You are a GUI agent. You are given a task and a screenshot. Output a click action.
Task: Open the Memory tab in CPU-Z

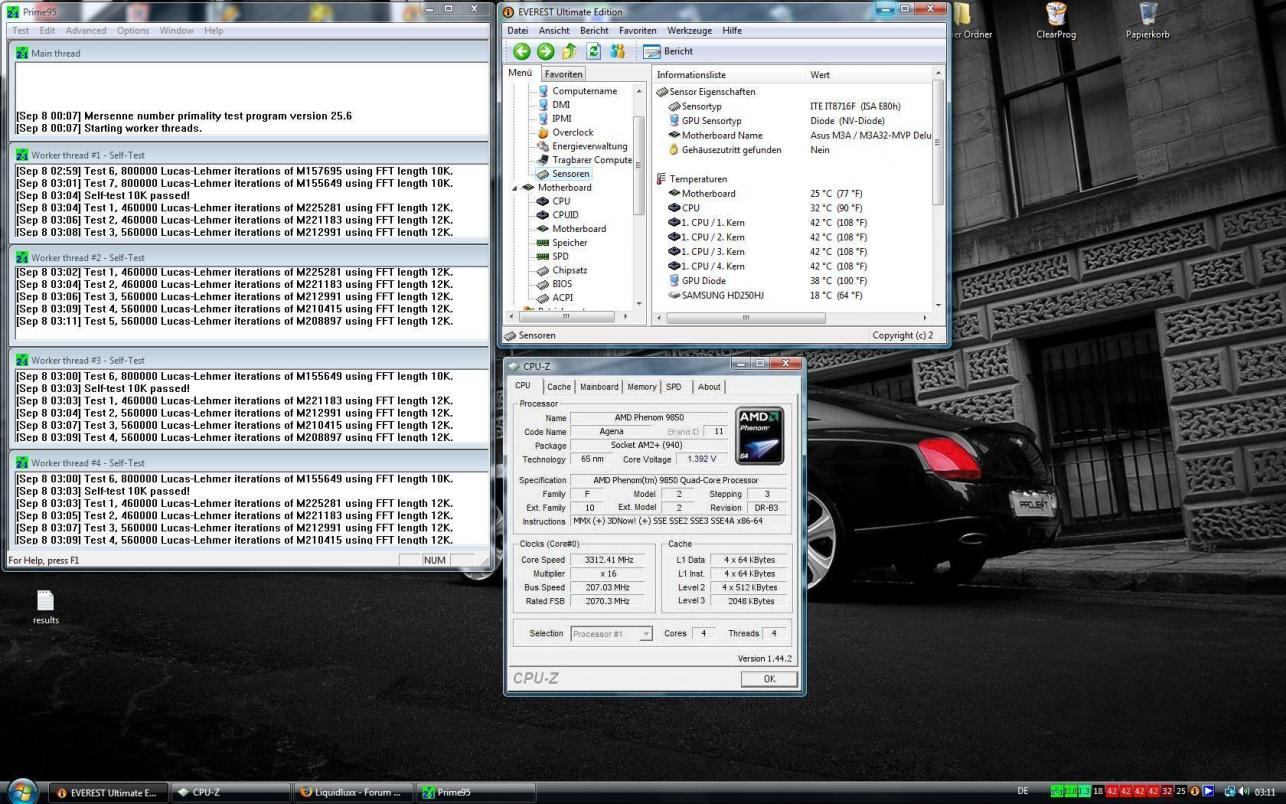click(642, 387)
